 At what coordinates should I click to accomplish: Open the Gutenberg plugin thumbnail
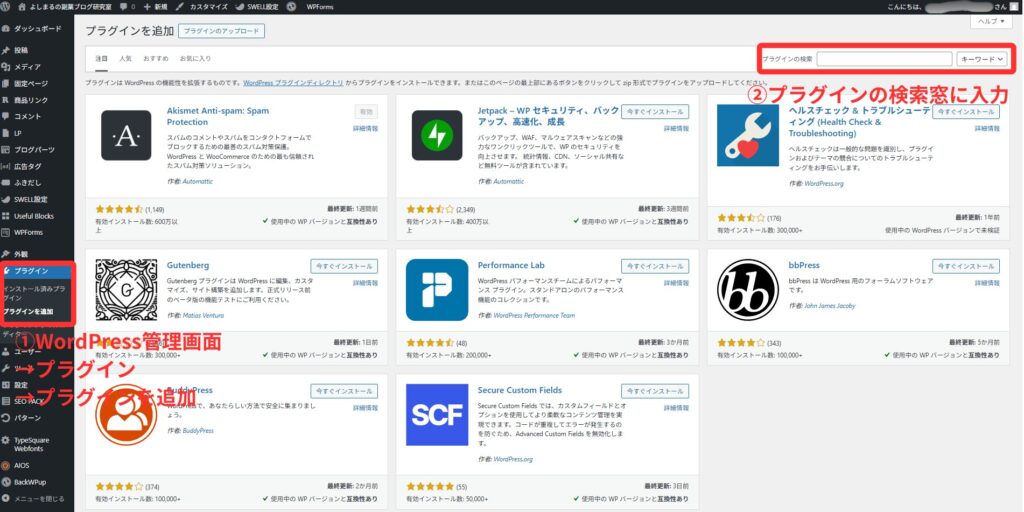point(126,290)
